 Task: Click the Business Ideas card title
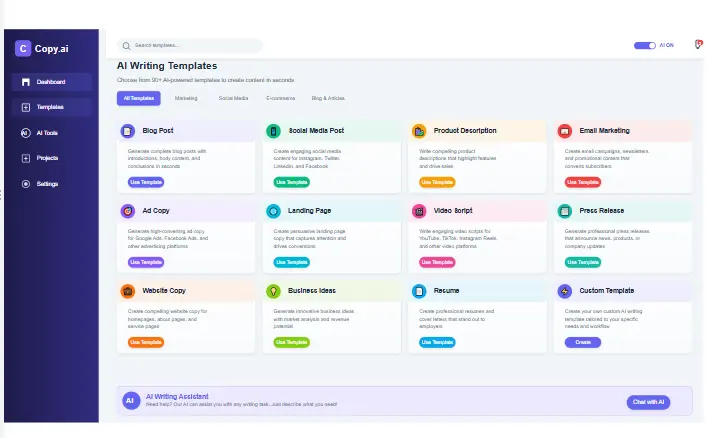click(x=311, y=290)
